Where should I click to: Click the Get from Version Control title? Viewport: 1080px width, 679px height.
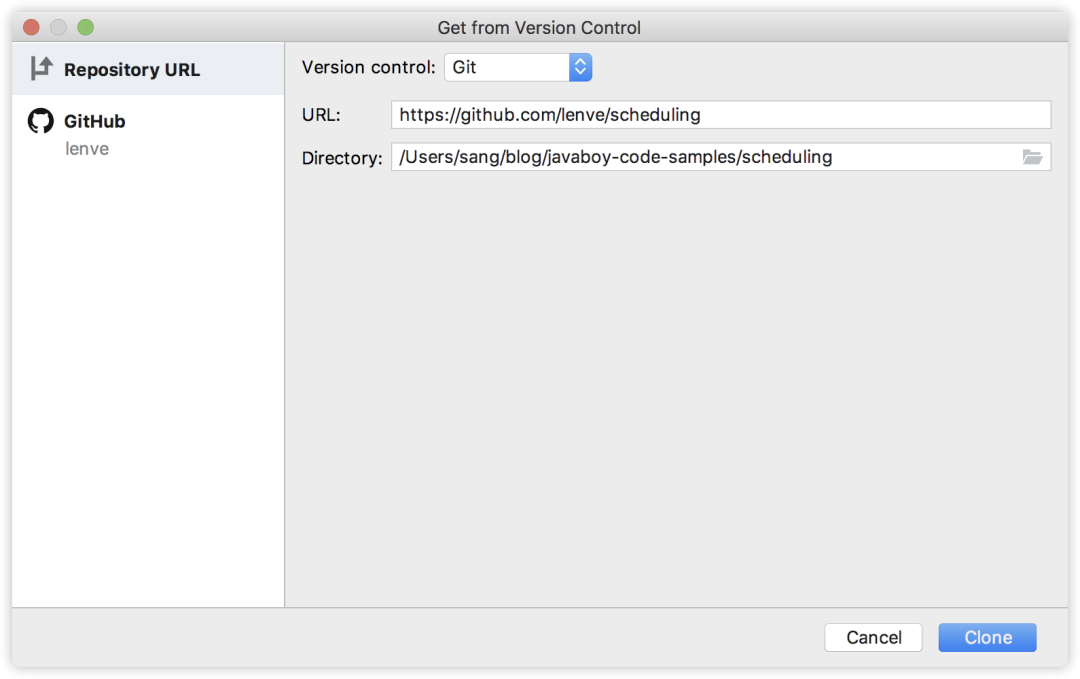[539, 28]
